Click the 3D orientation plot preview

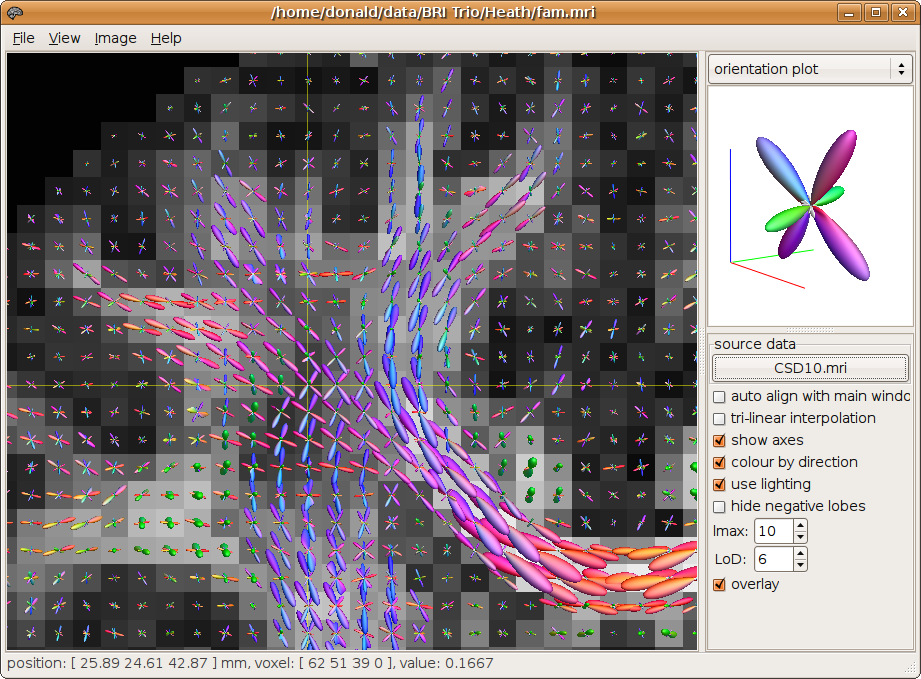point(809,205)
